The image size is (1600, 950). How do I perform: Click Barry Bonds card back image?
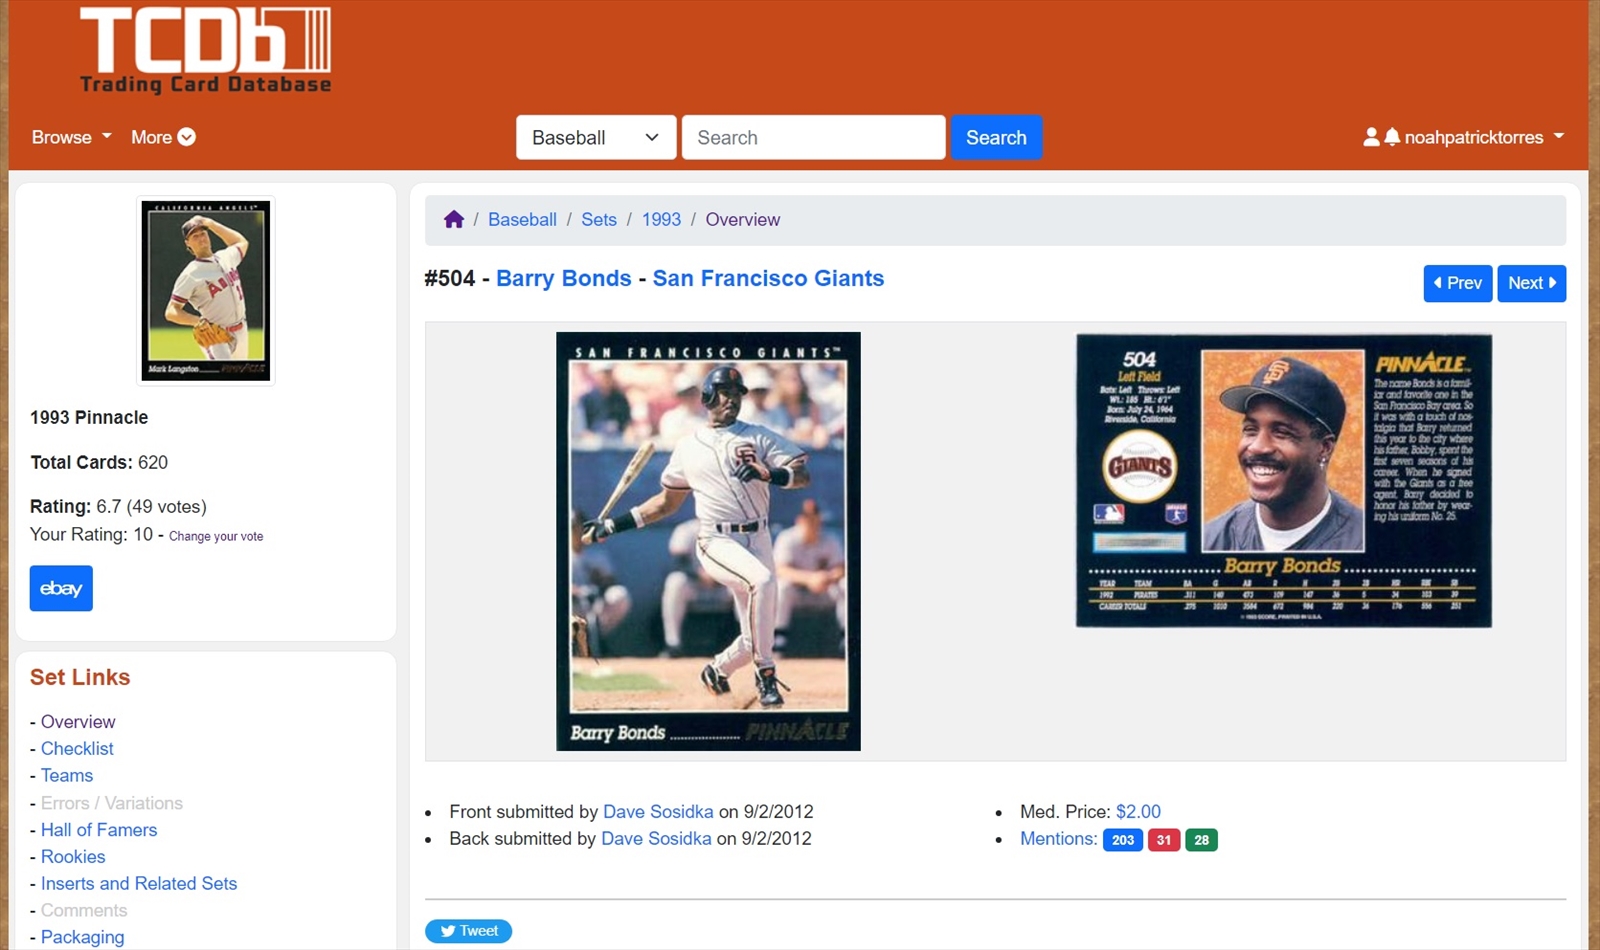[1283, 480]
